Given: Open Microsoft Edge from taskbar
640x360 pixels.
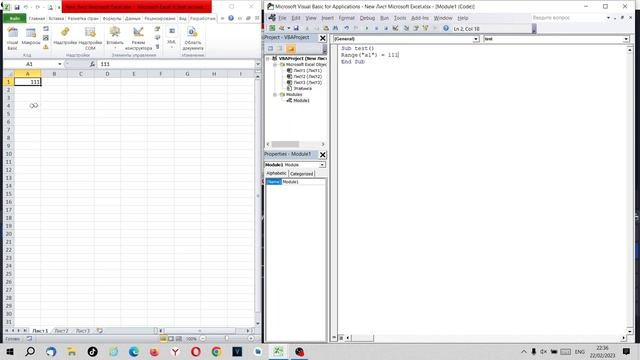Looking at the screenshot, I should pos(133,351).
